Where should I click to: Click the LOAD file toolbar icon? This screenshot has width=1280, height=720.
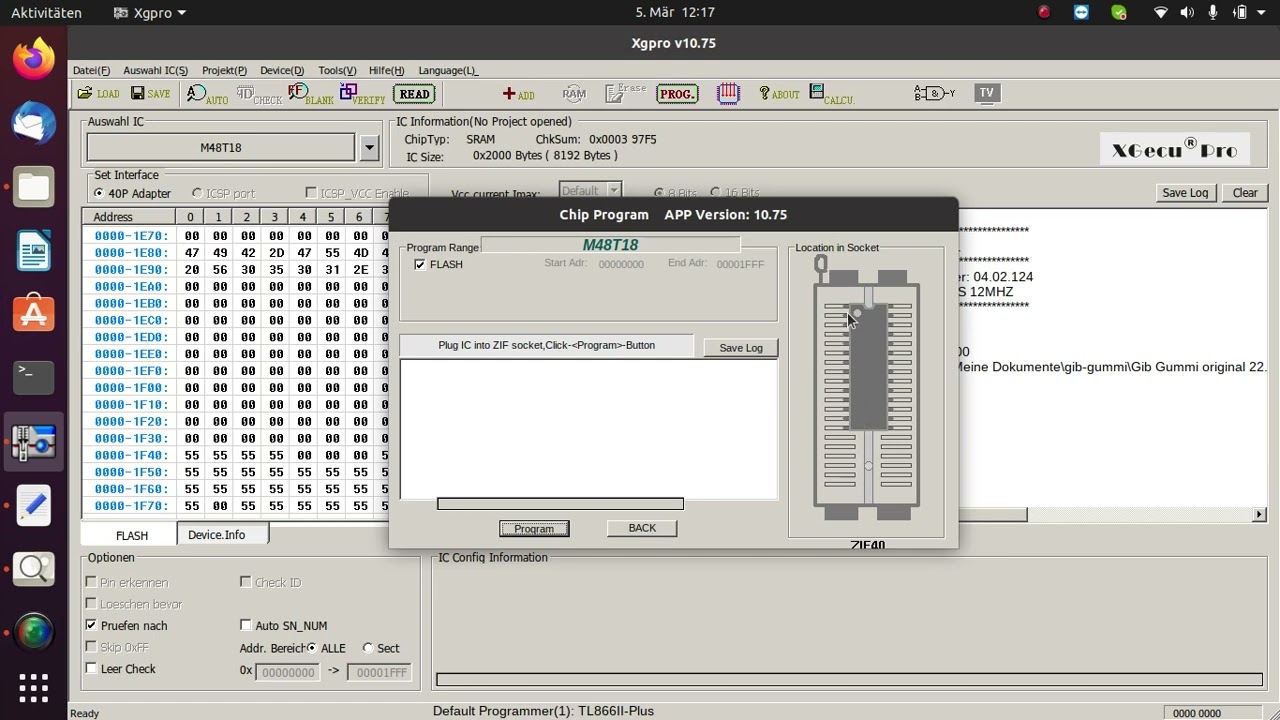pos(98,94)
